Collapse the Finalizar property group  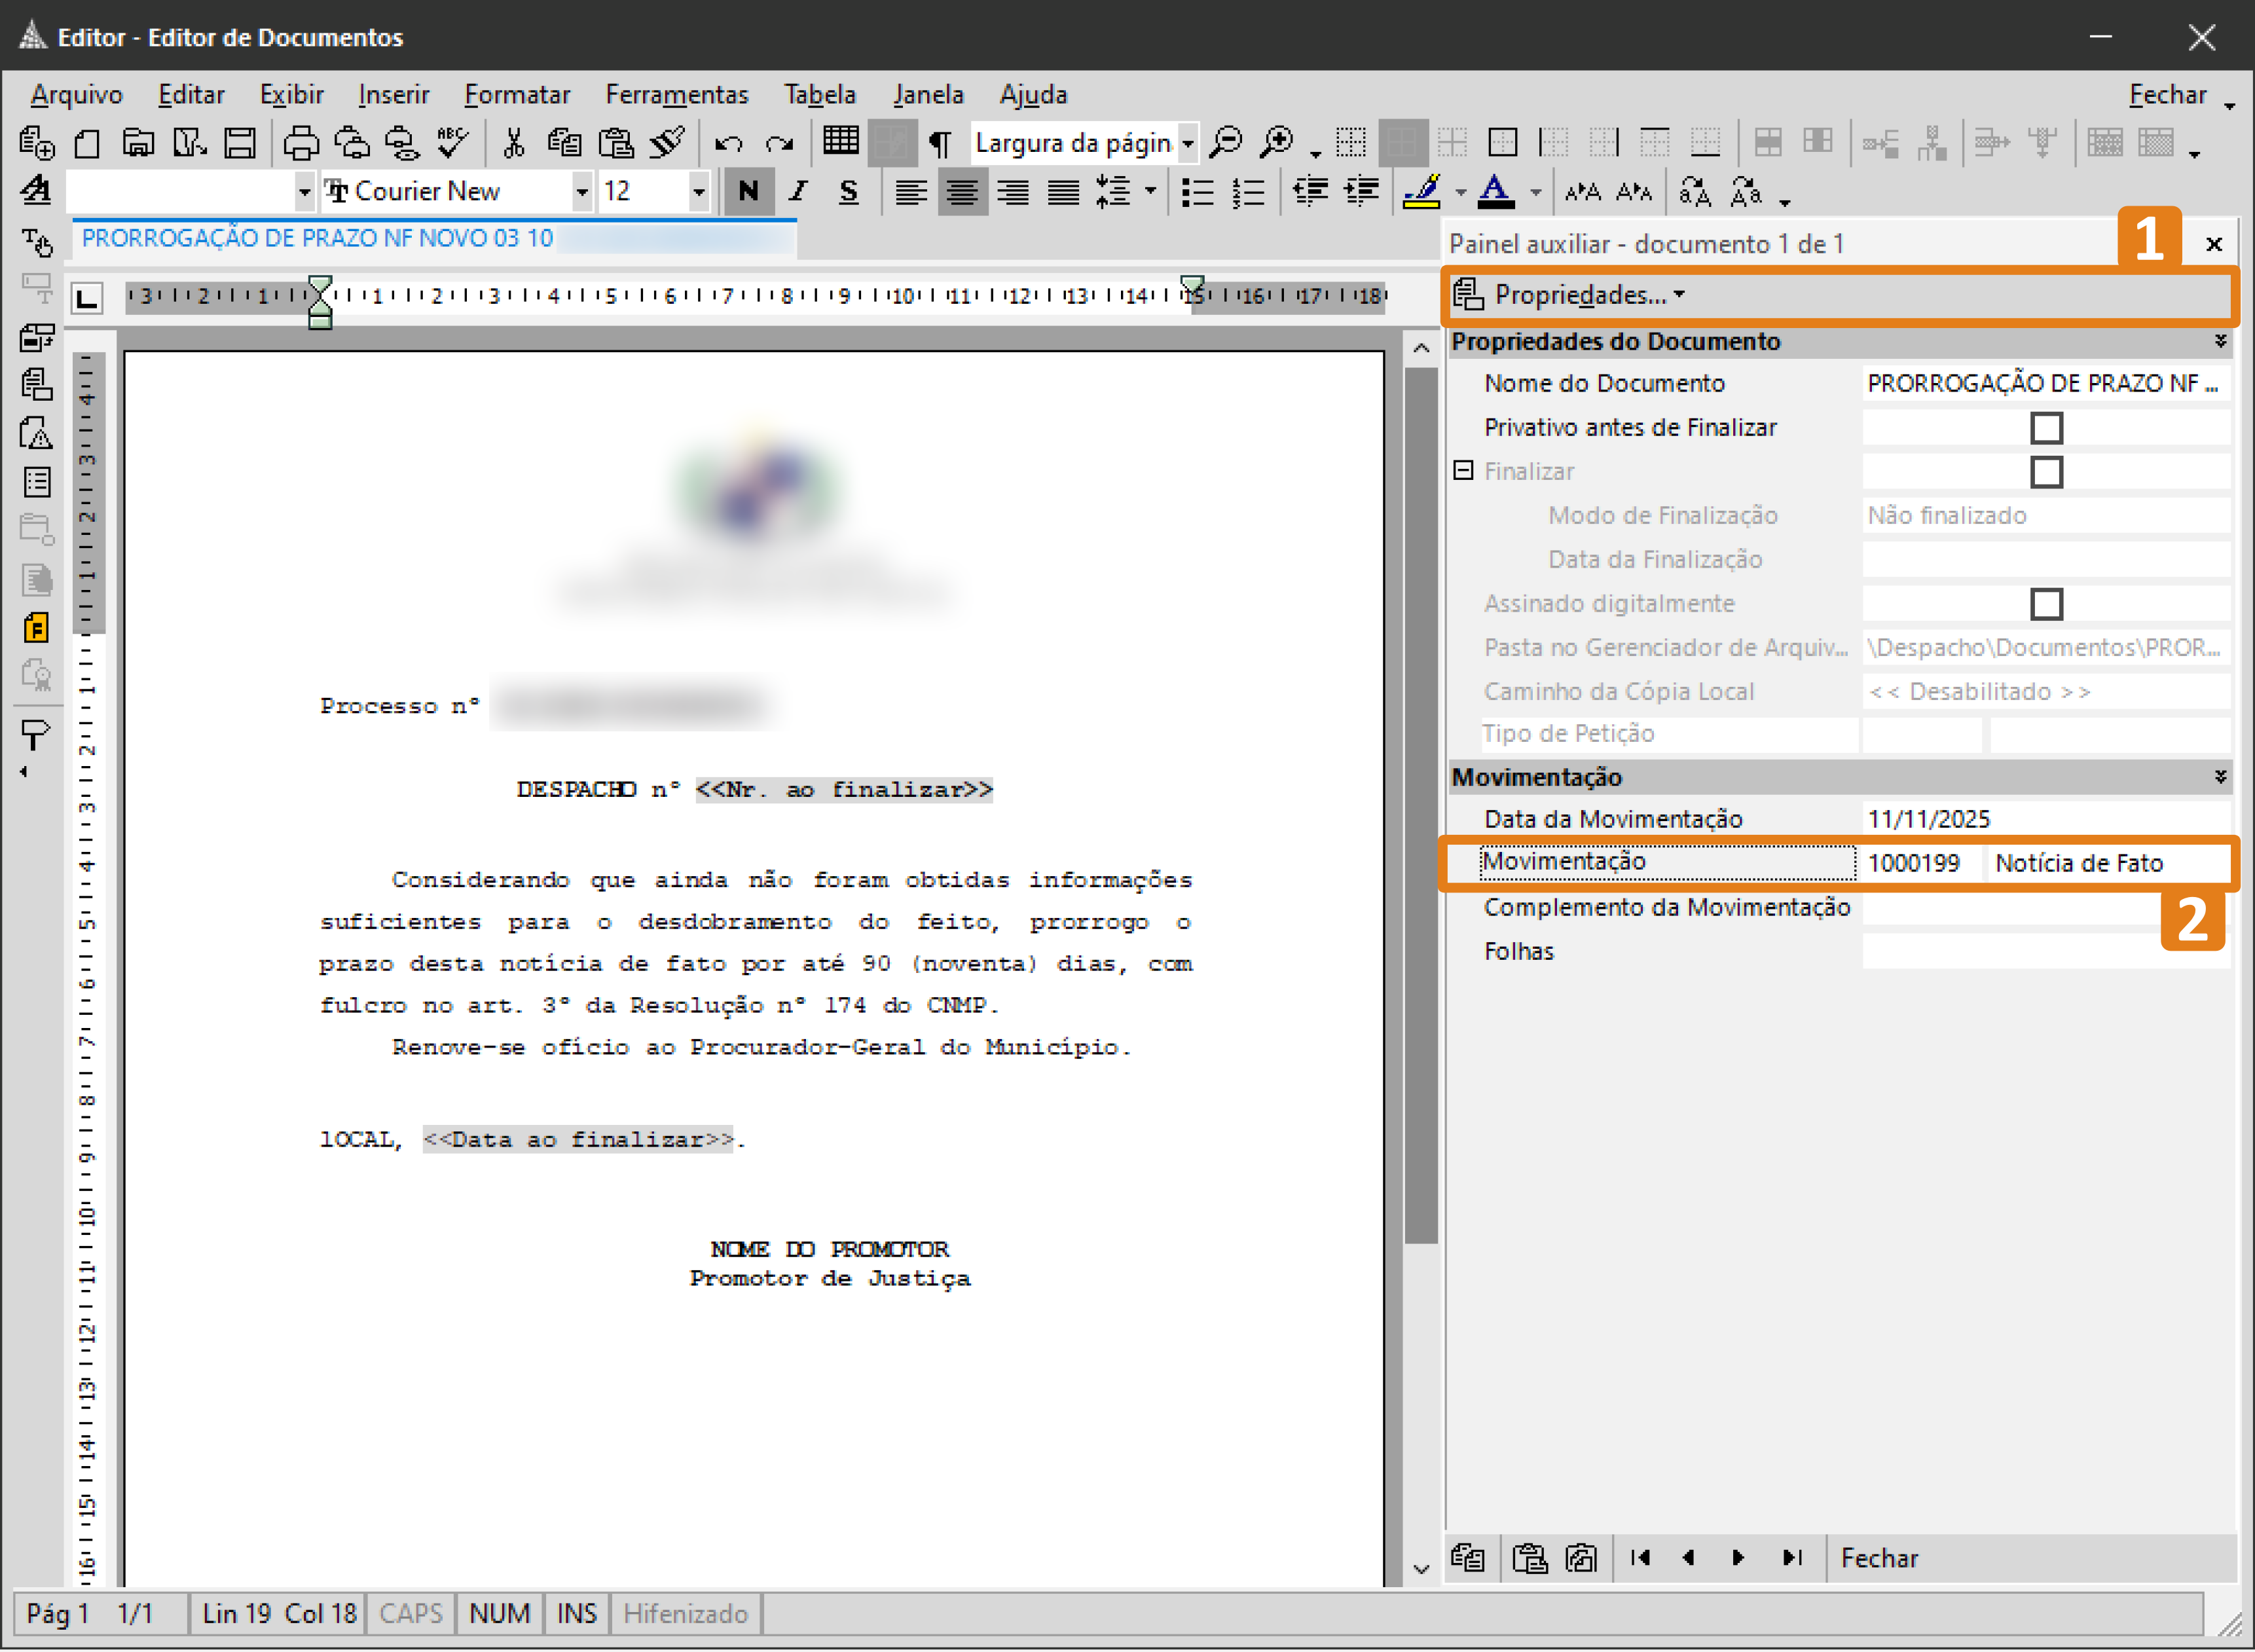point(1464,469)
